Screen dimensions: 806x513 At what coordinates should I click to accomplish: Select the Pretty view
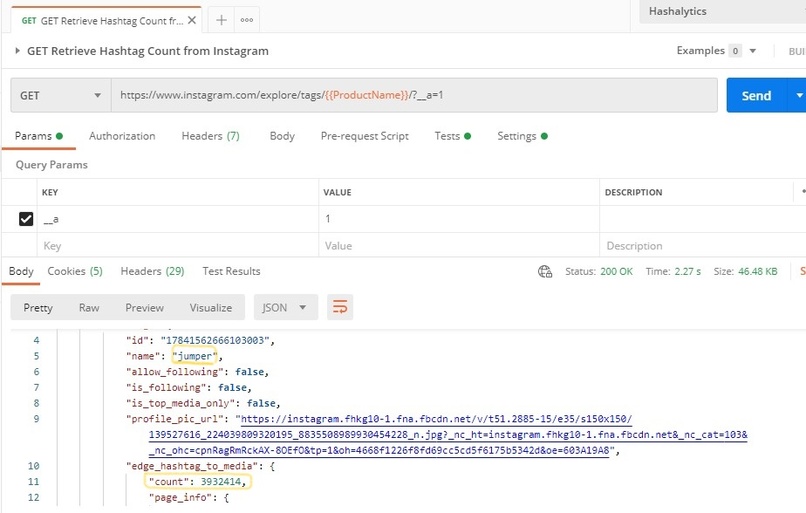point(38,307)
